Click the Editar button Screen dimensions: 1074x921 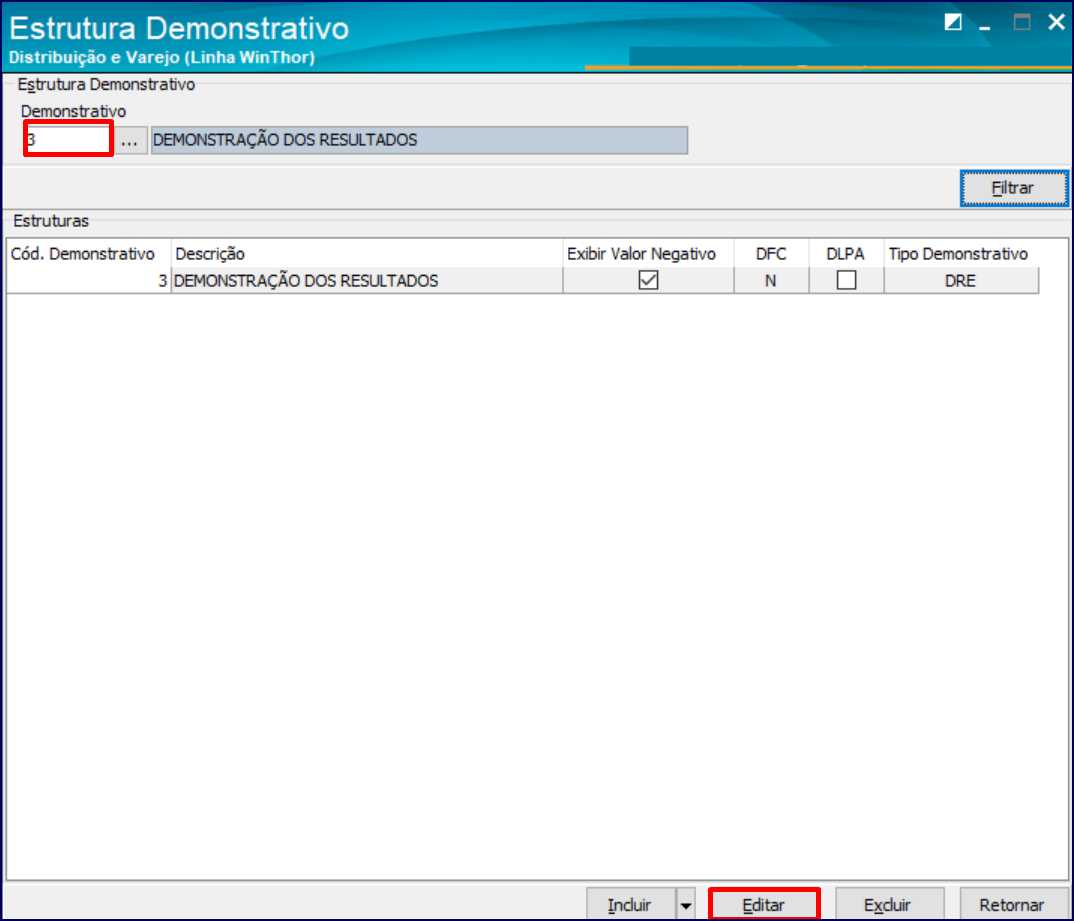[x=764, y=905]
